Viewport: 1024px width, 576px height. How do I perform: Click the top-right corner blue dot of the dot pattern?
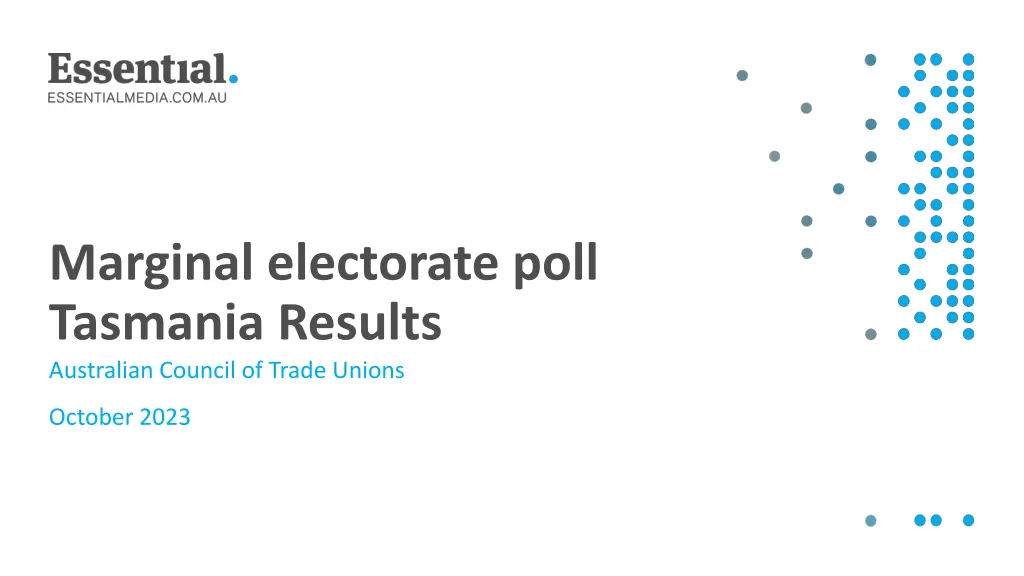968,59
